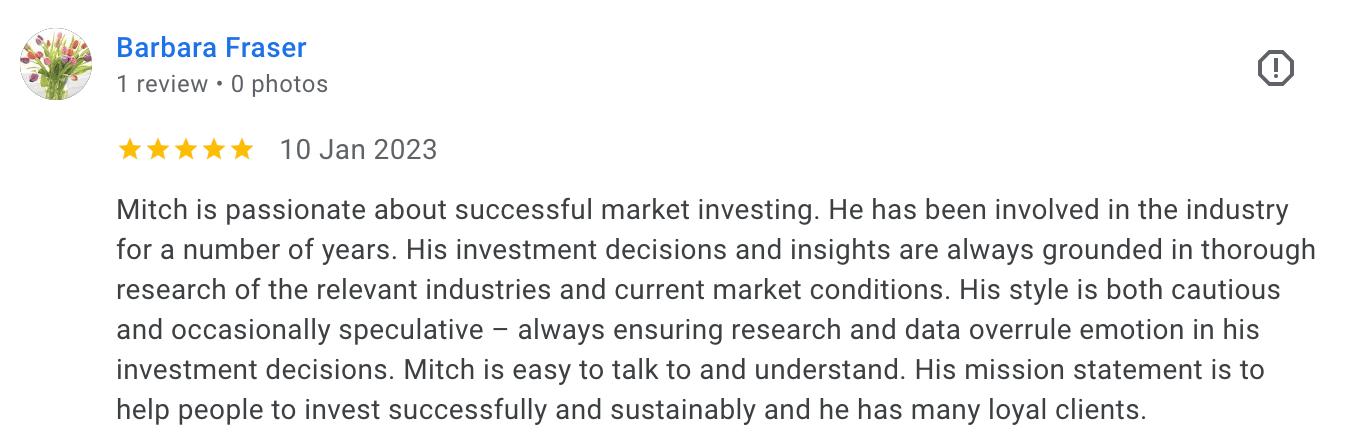Click the "0 photos" count text
The width and height of the screenshot is (1362, 446).
tap(279, 84)
